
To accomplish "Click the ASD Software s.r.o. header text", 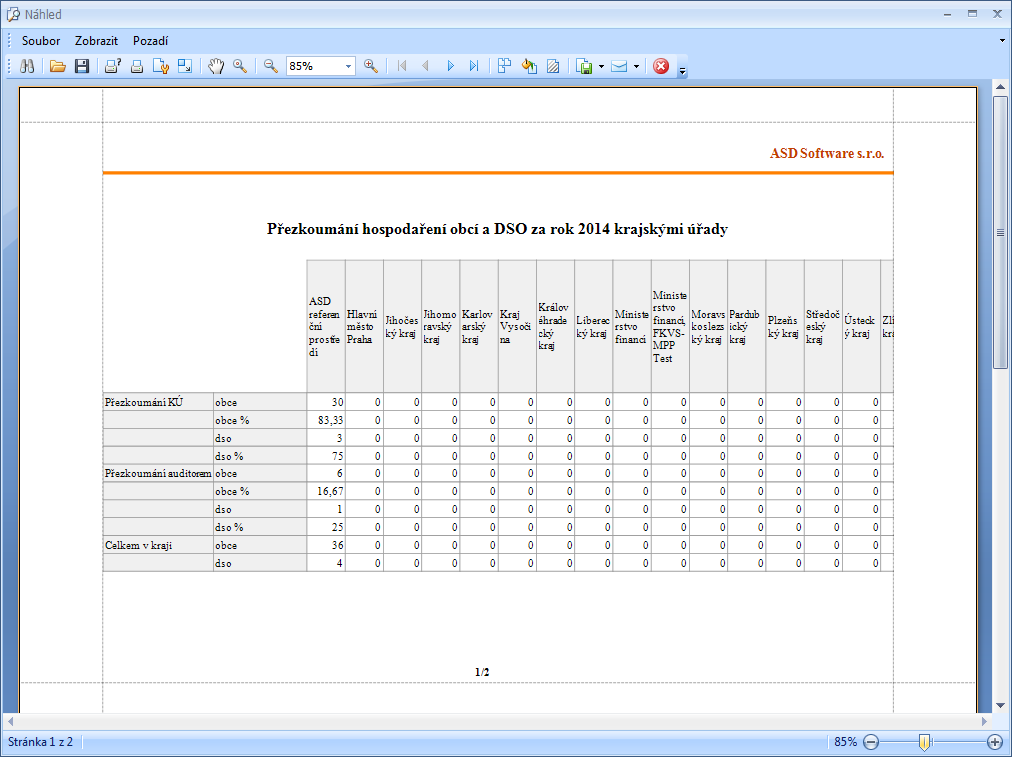I will pos(827,154).
